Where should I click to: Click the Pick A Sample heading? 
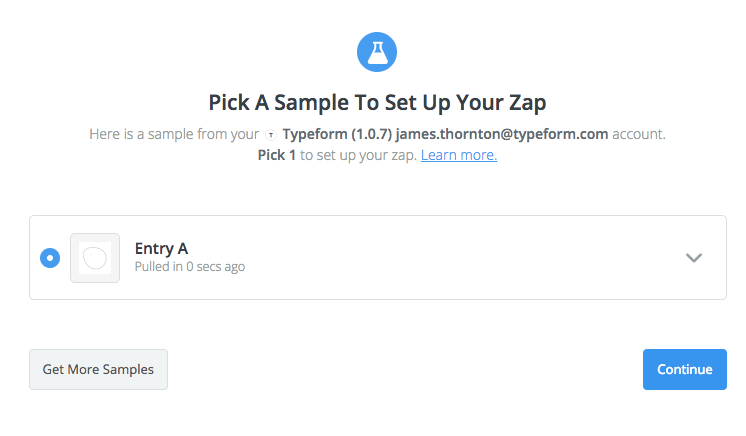click(x=377, y=103)
